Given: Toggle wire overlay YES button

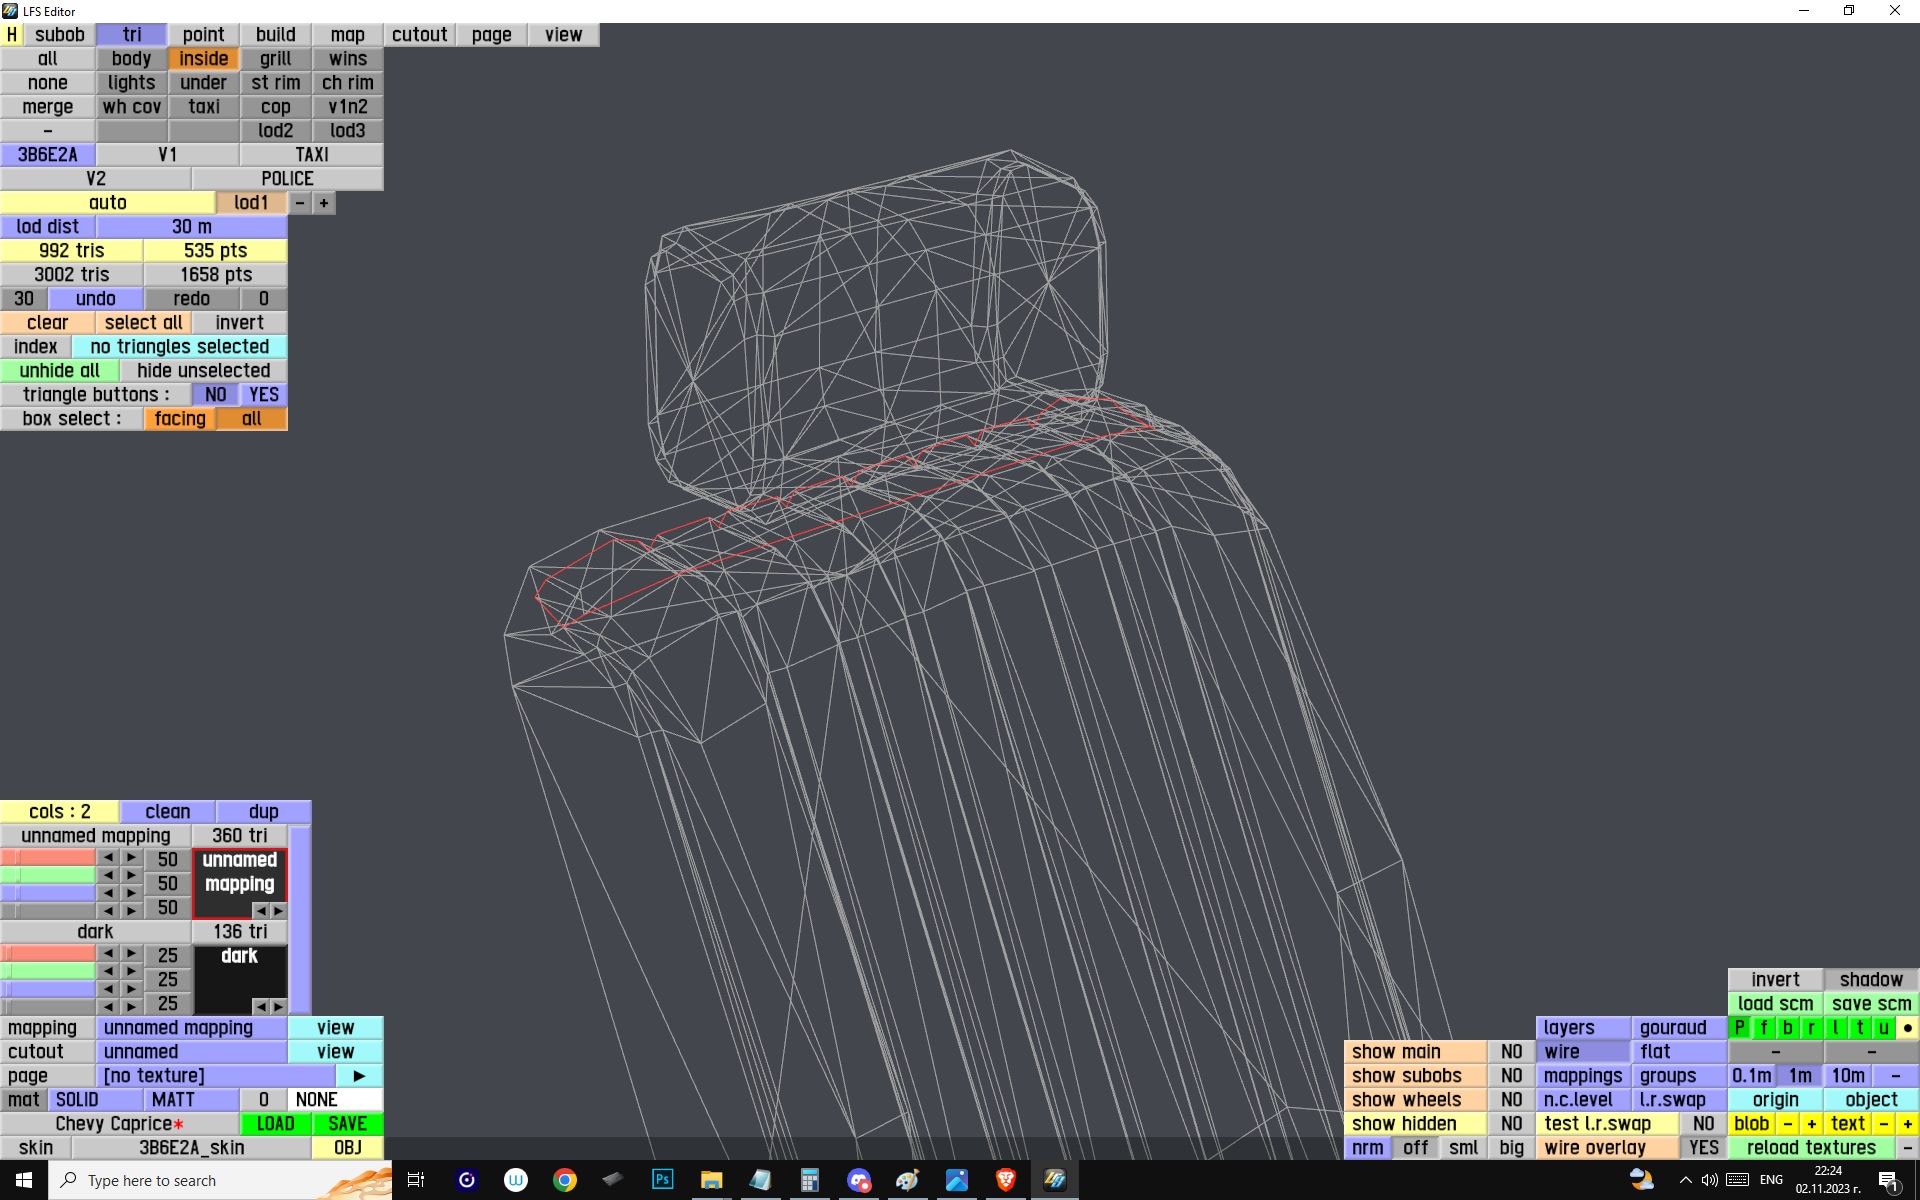Looking at the screenshot, I should (1703, 1148).
